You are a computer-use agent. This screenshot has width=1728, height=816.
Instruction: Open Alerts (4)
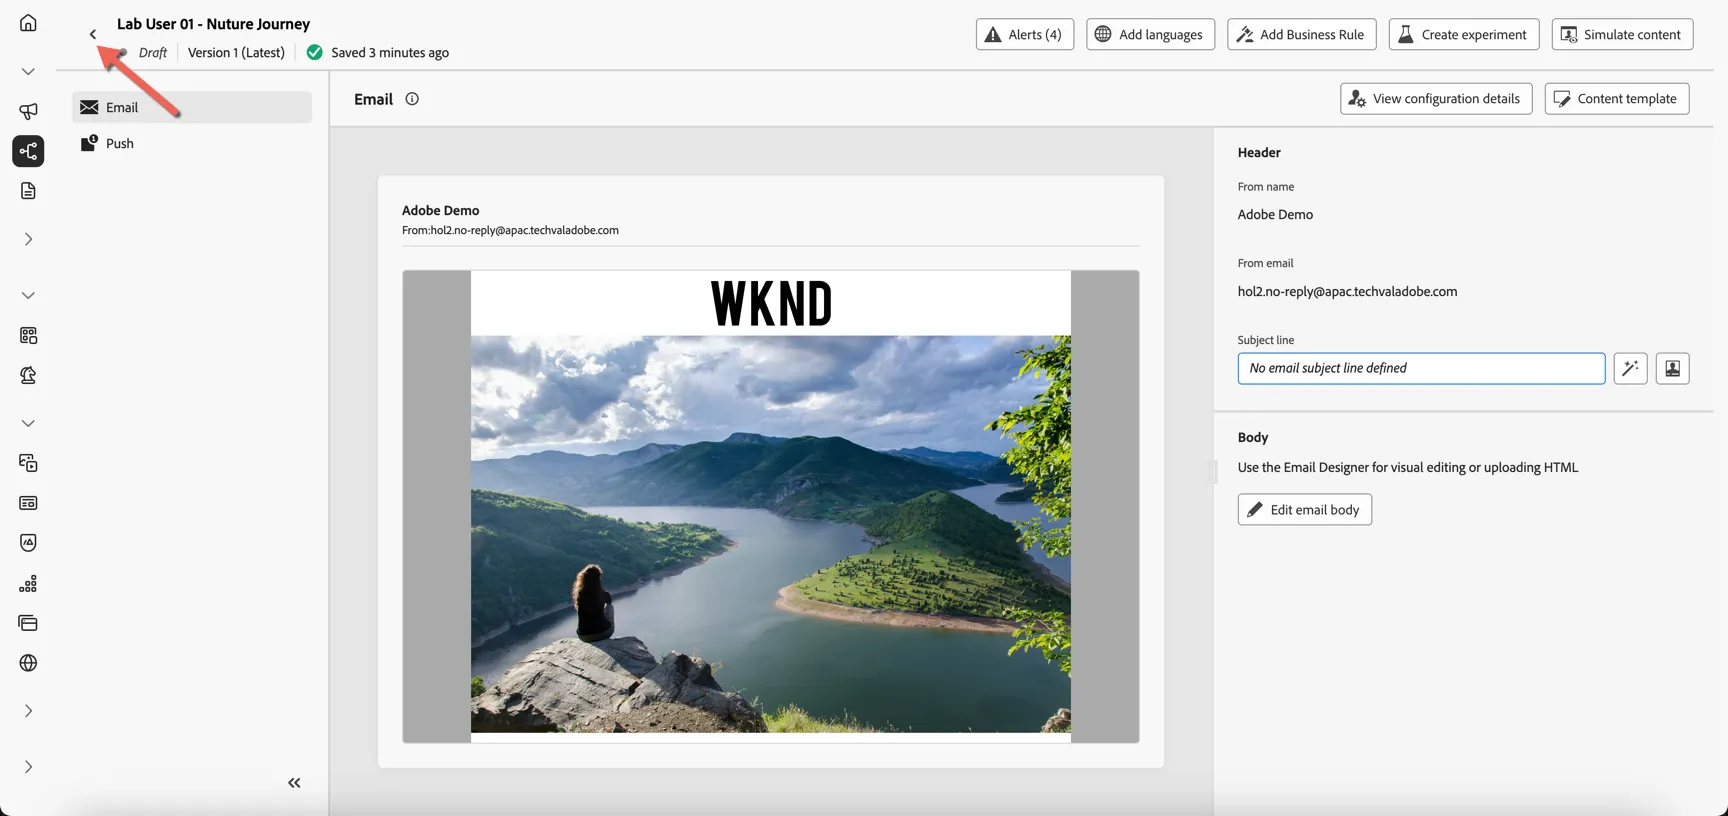click(x=1024, y=34)
